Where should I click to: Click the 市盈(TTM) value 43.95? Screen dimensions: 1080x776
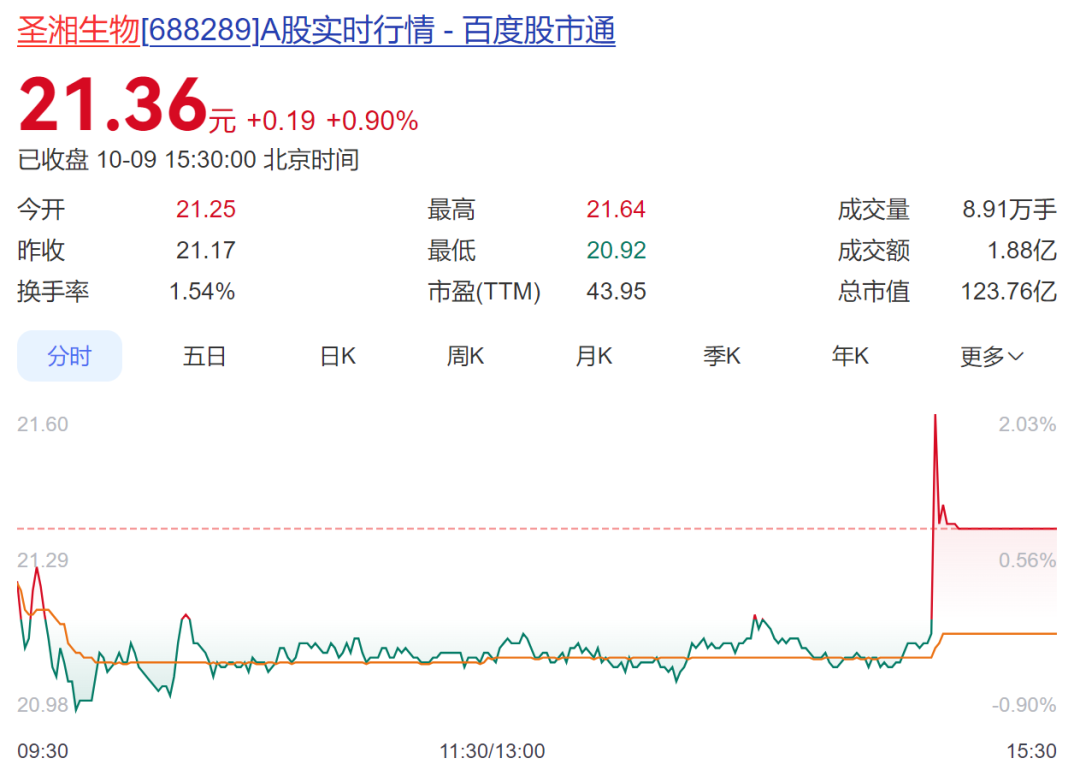click(x=616, y=292)
